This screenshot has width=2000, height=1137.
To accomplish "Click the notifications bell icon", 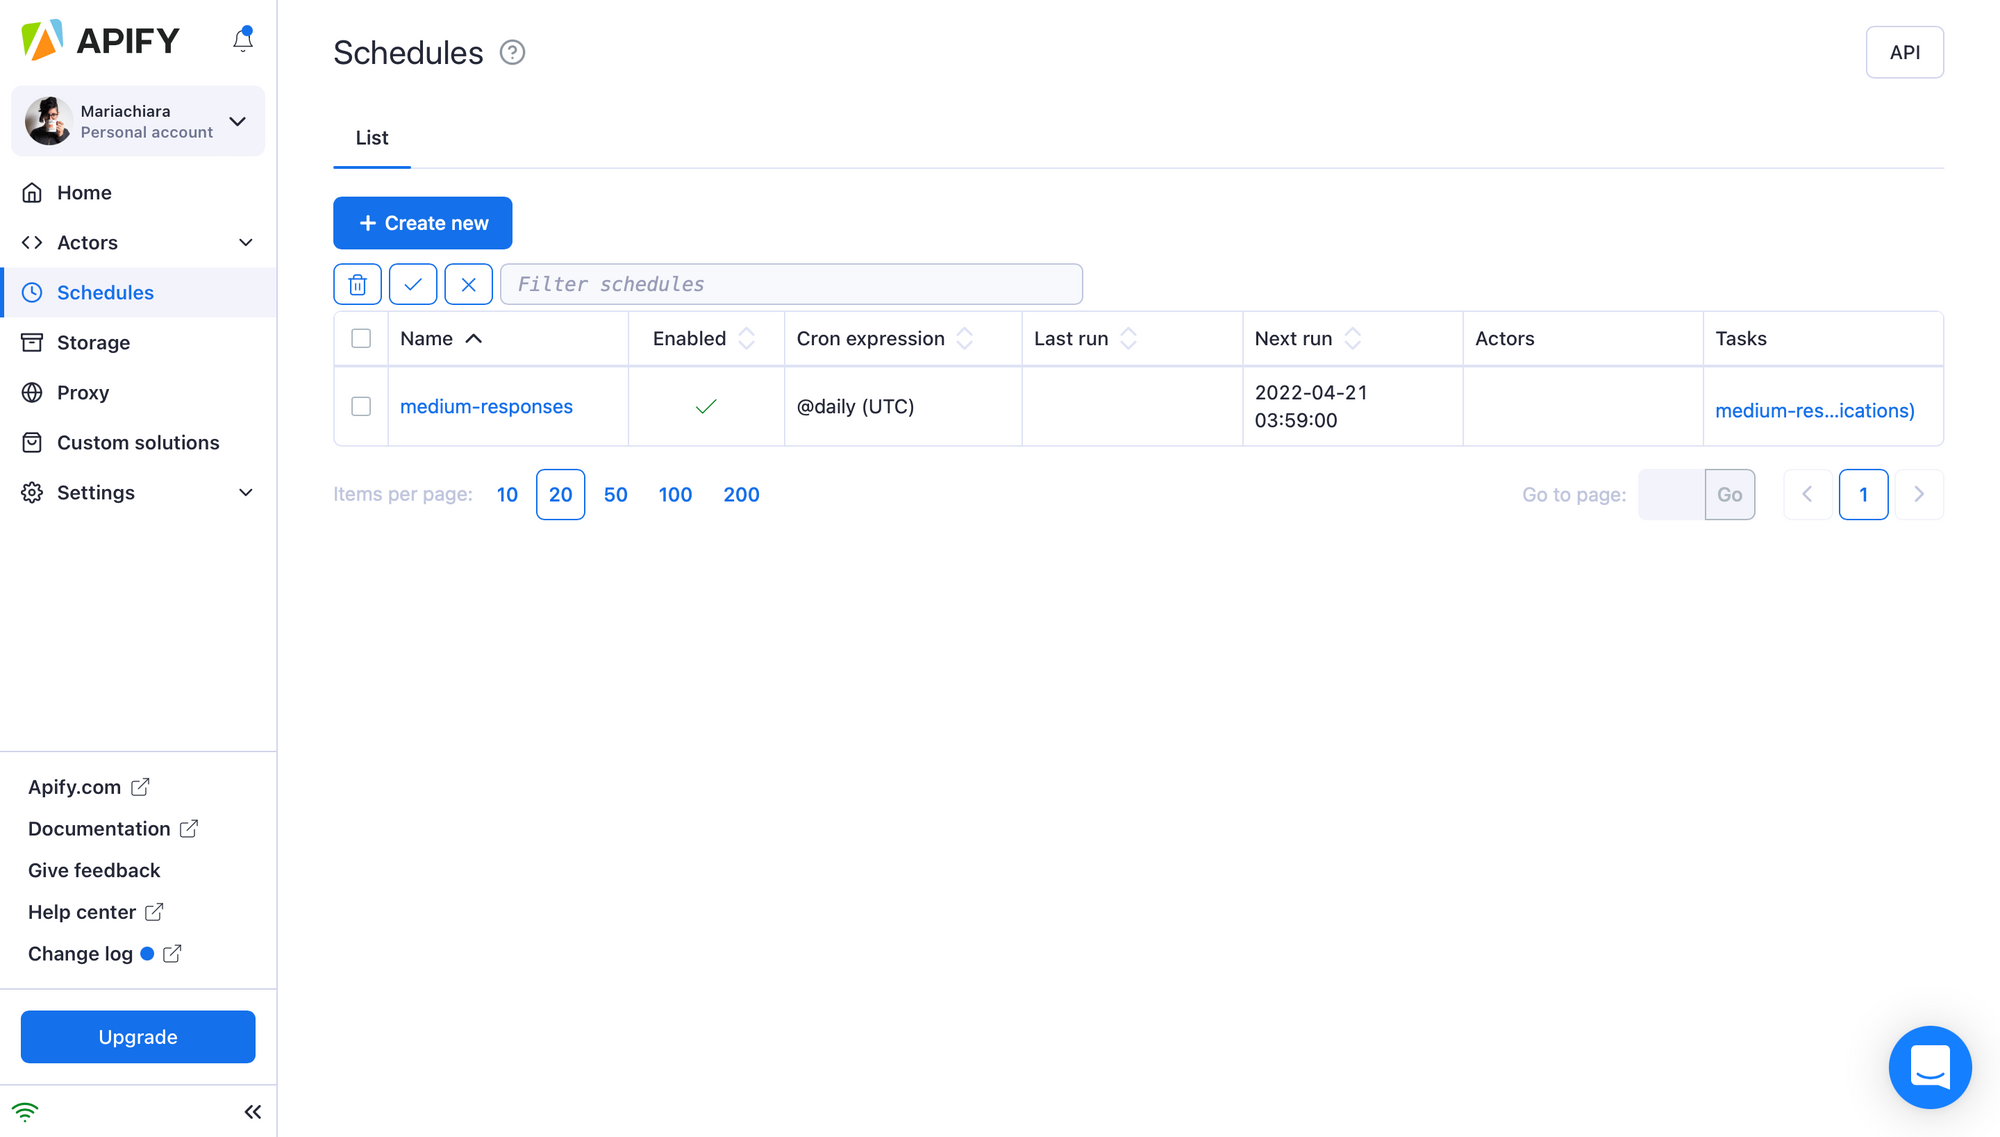I will click(x=242, y=40).
